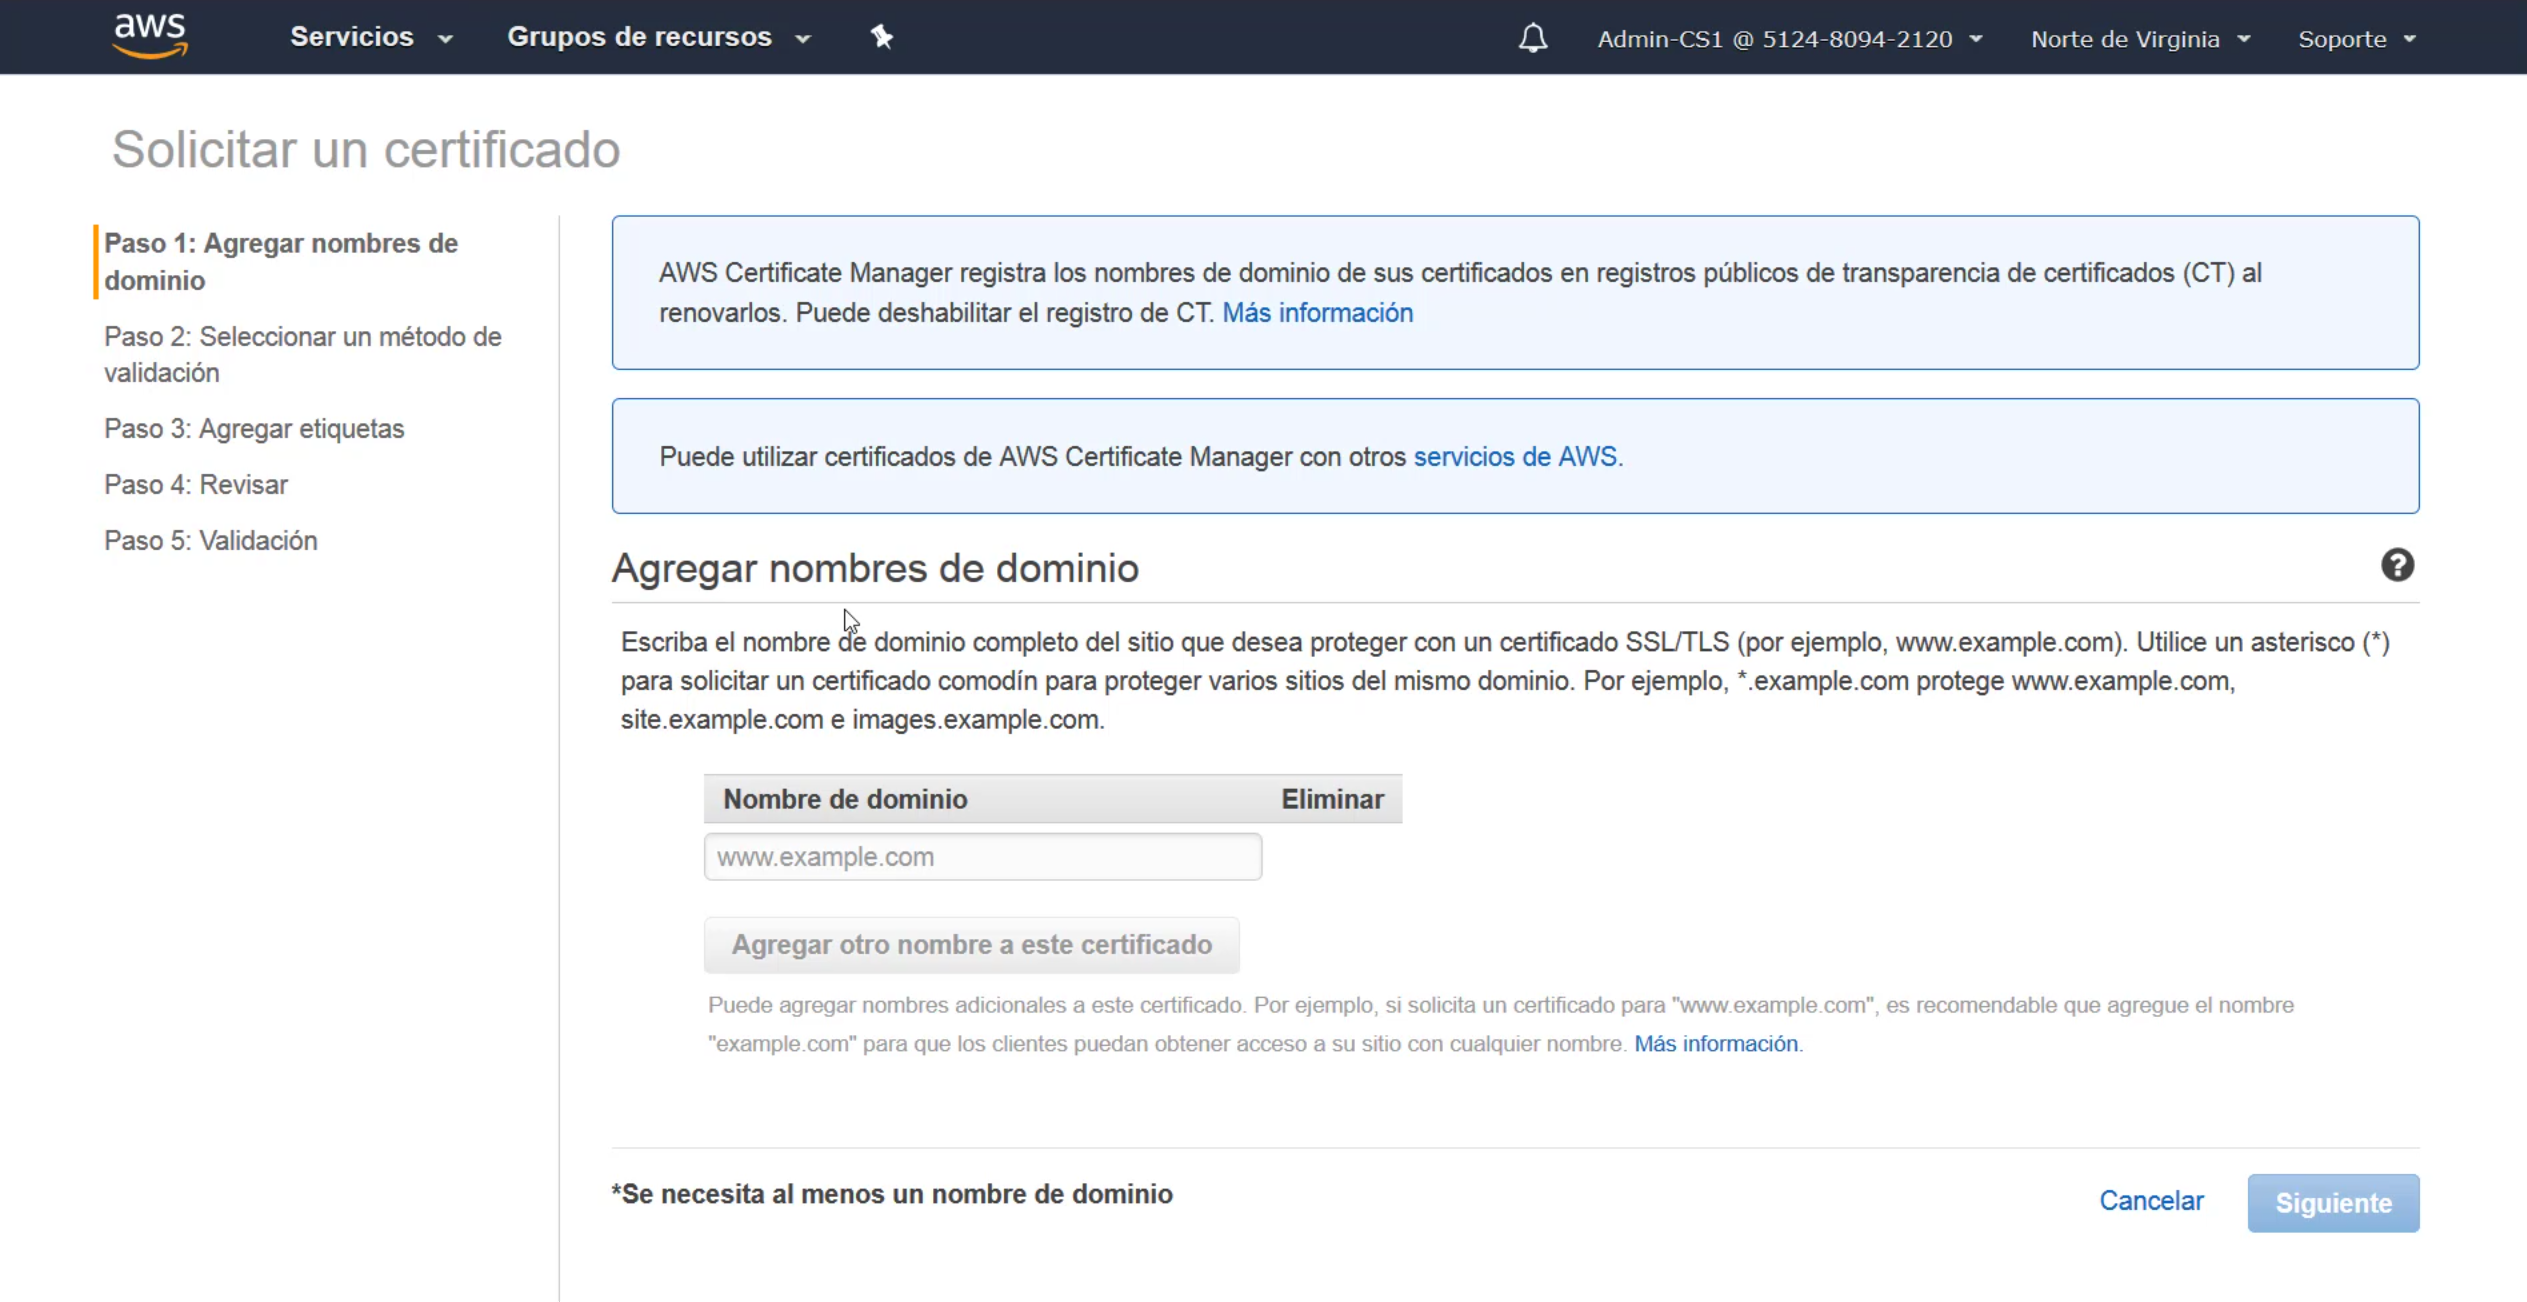The image size is (2527, 1302).
Task: Go to Paso 2: Seleccionar método de validación
Action: pos(302,354)
